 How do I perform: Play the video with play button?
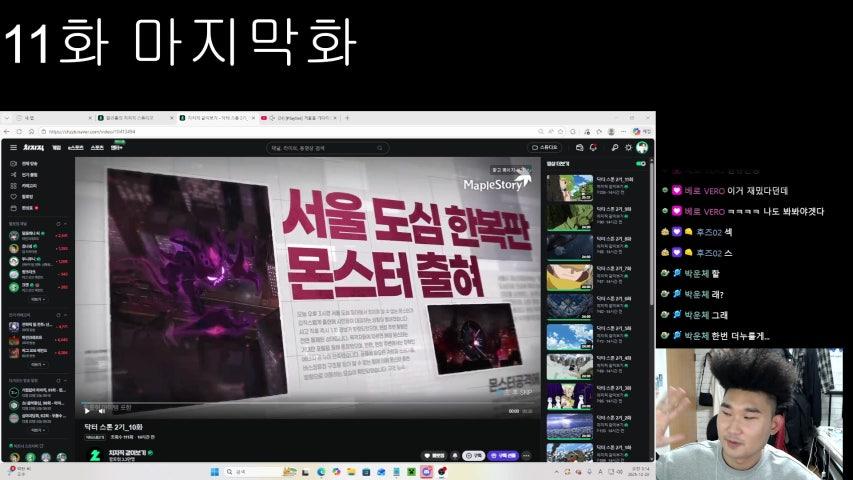click(x=87, y=410)
